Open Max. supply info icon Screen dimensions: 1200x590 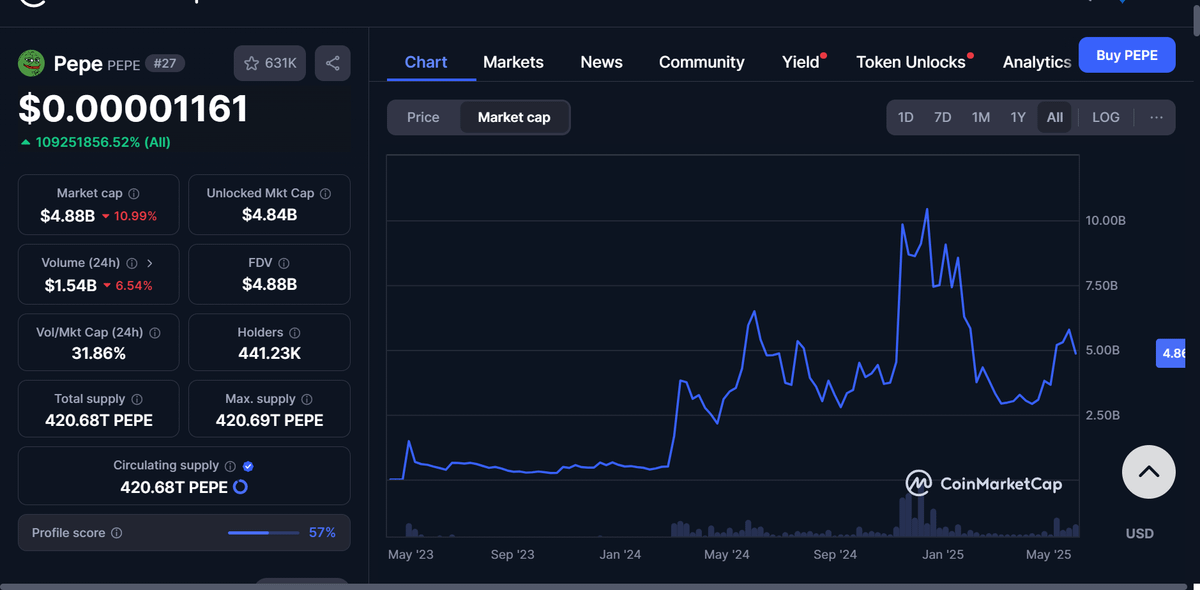307,399
